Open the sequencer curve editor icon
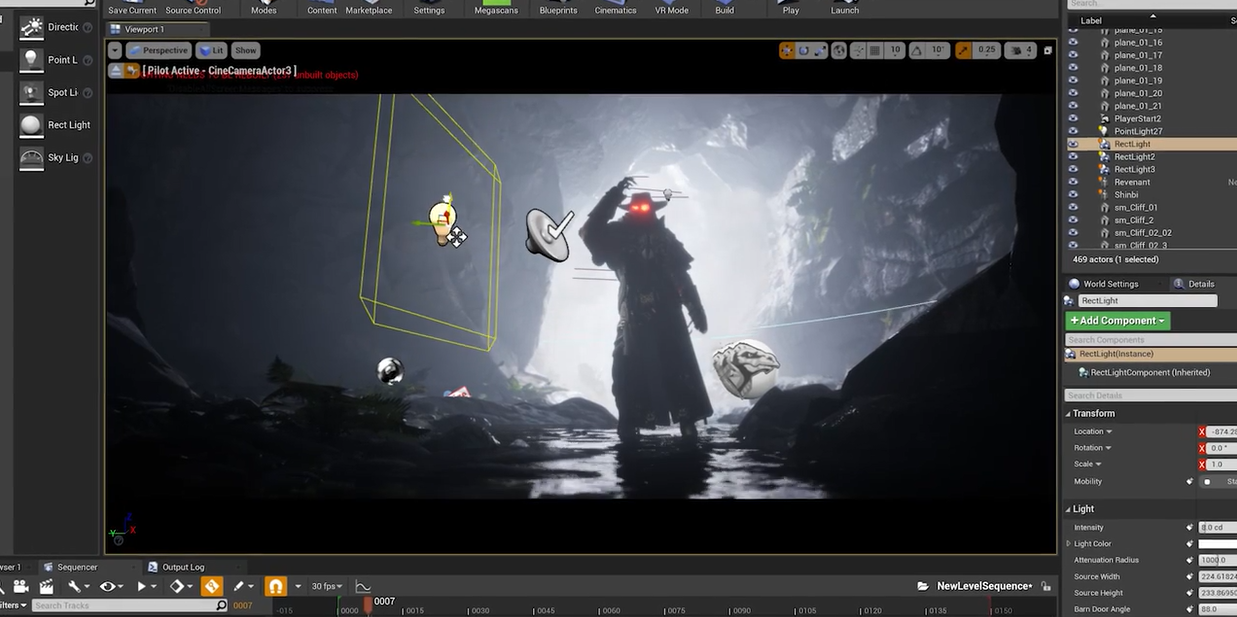The image size is (1237, 617). pos(363,586)
